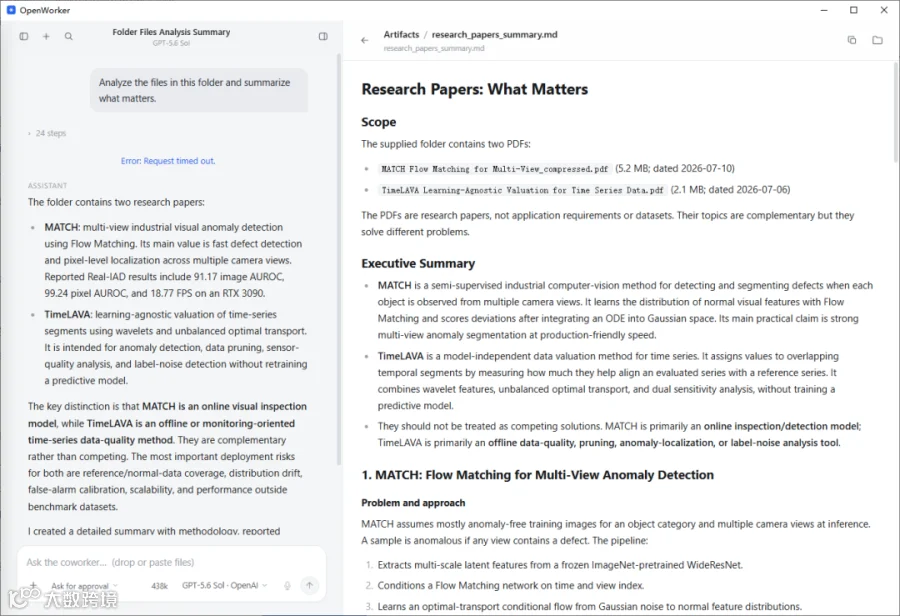
Task: Click the 438k token count
Action: (159, 586)
